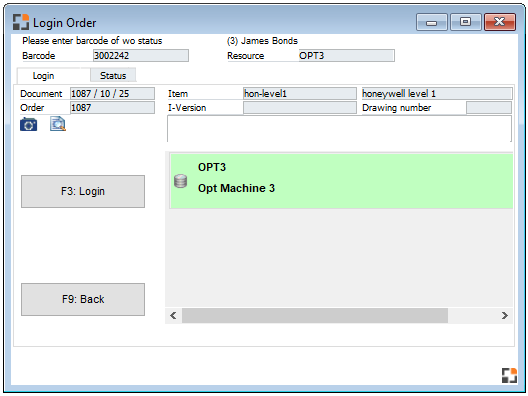This screenshot has height=396, width=528.
Task: Select the database cylinder icon beside OPT3
Action: [x=180, y=181]
